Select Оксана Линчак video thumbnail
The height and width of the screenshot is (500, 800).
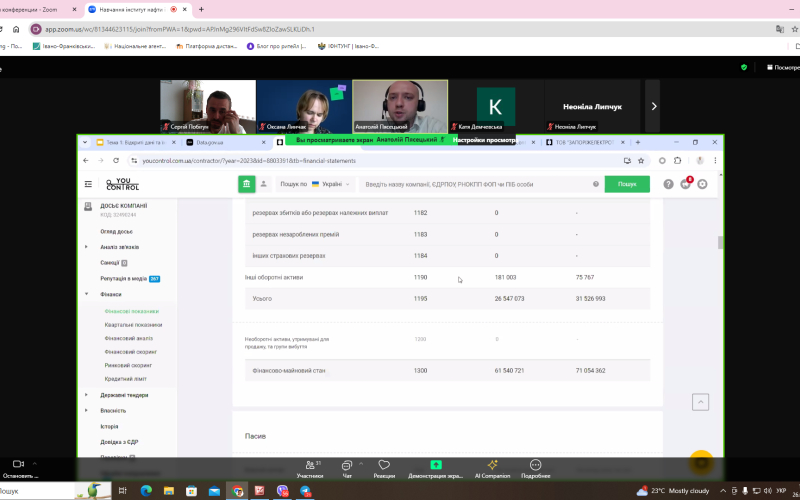pyautogui.click(x=304, y=106)
